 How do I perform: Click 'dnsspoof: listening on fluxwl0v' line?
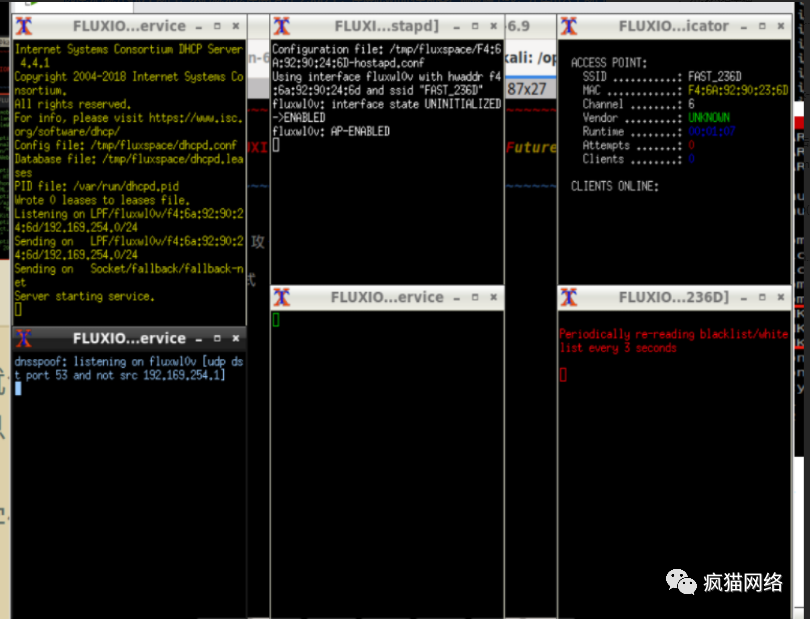[129, 362]
